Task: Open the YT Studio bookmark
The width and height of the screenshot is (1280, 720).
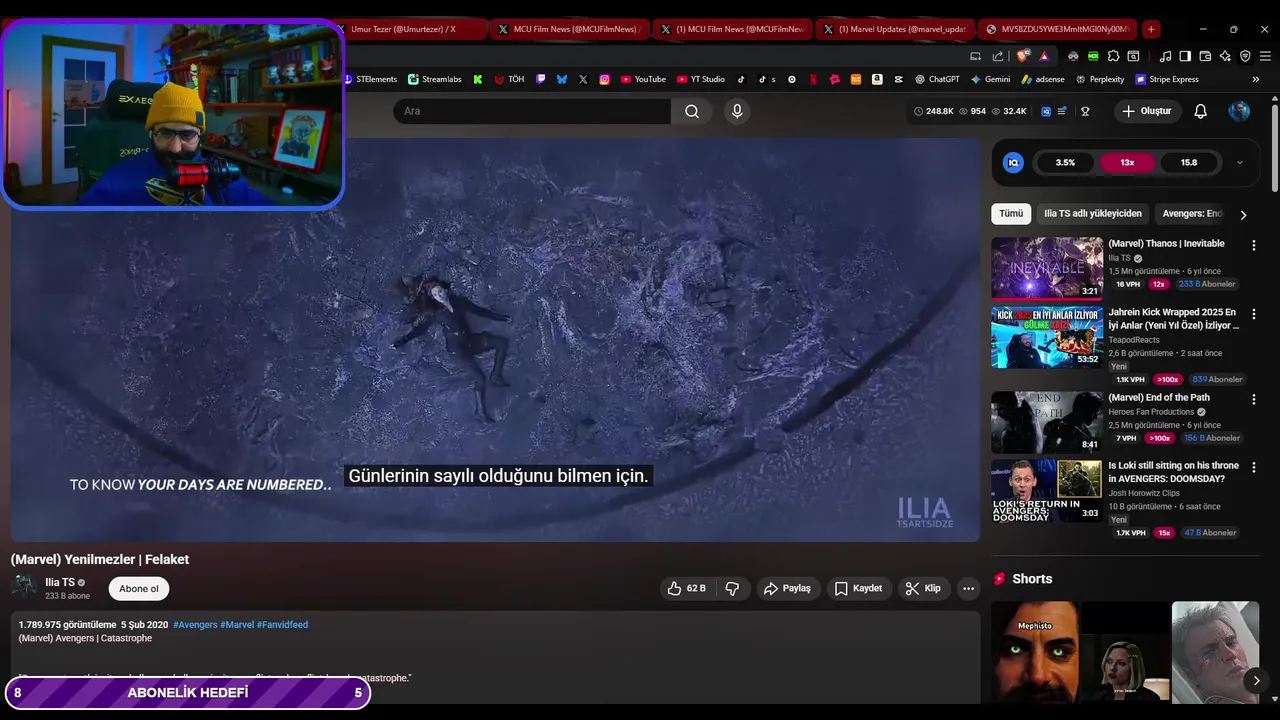Action: click(701, 79)
